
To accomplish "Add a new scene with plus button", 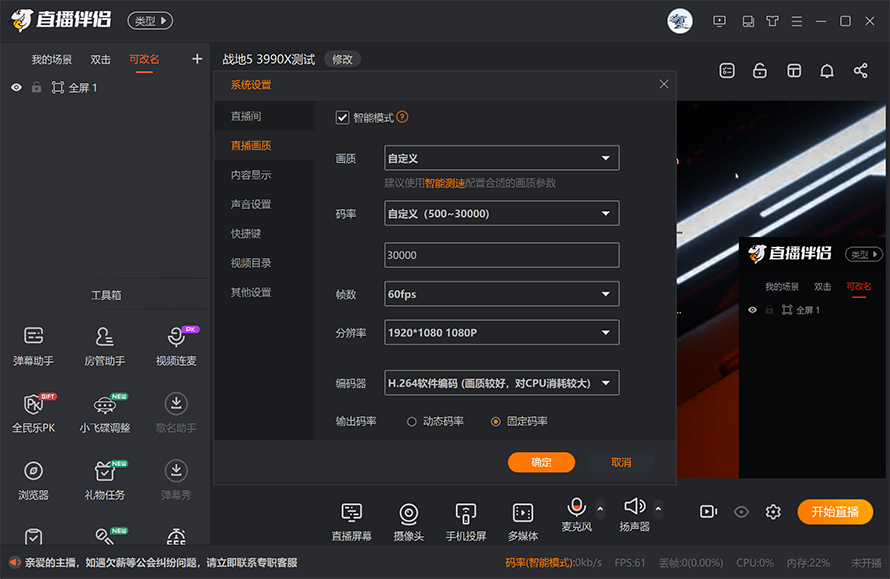I will coord(197,59).
